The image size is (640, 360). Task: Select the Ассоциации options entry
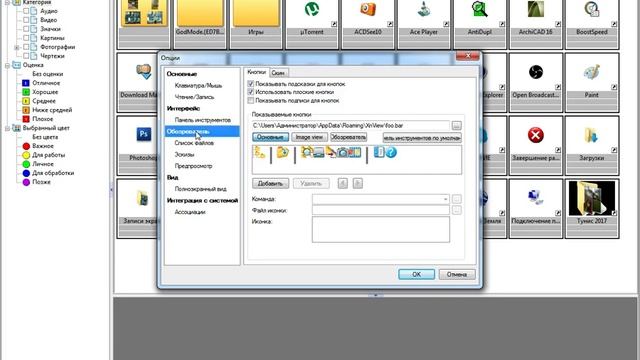[x=190, y=212]
